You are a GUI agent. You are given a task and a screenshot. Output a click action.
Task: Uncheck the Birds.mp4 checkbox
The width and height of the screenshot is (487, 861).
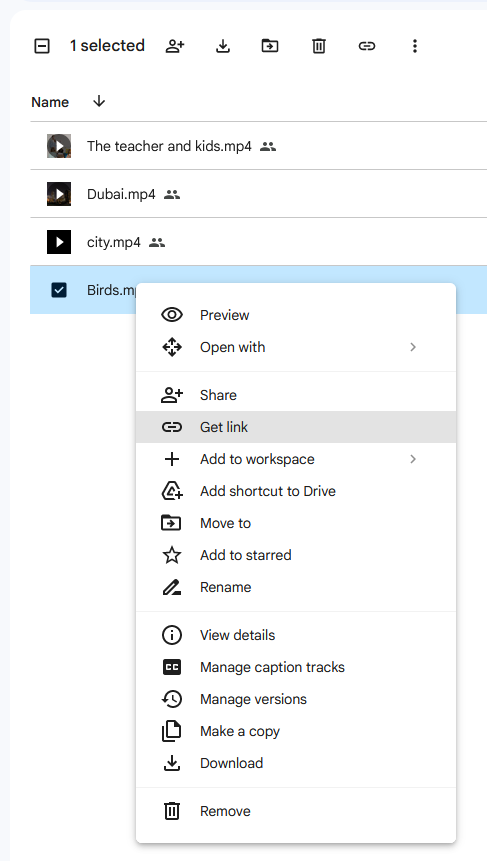[x=59, y=290]
